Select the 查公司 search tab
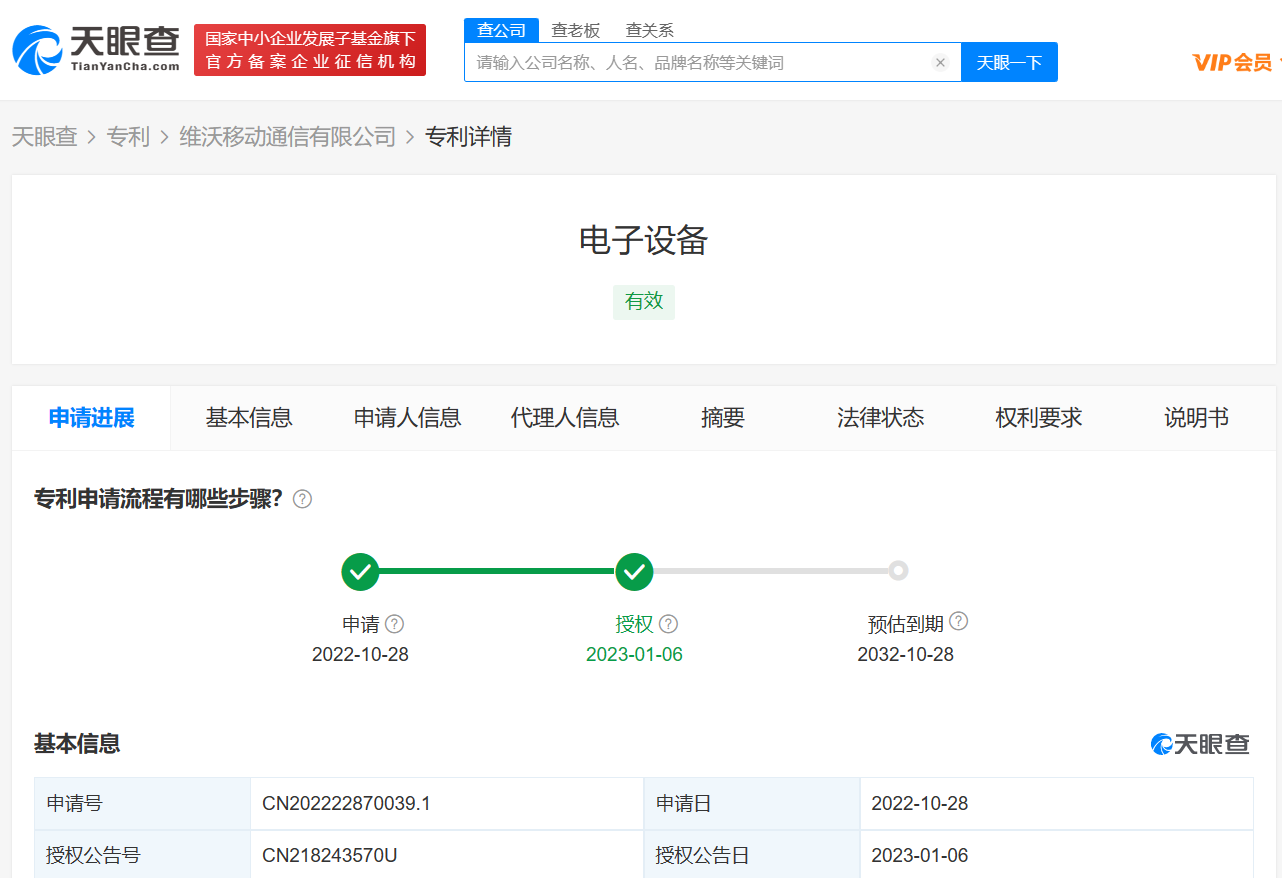 tap(501, 30)
